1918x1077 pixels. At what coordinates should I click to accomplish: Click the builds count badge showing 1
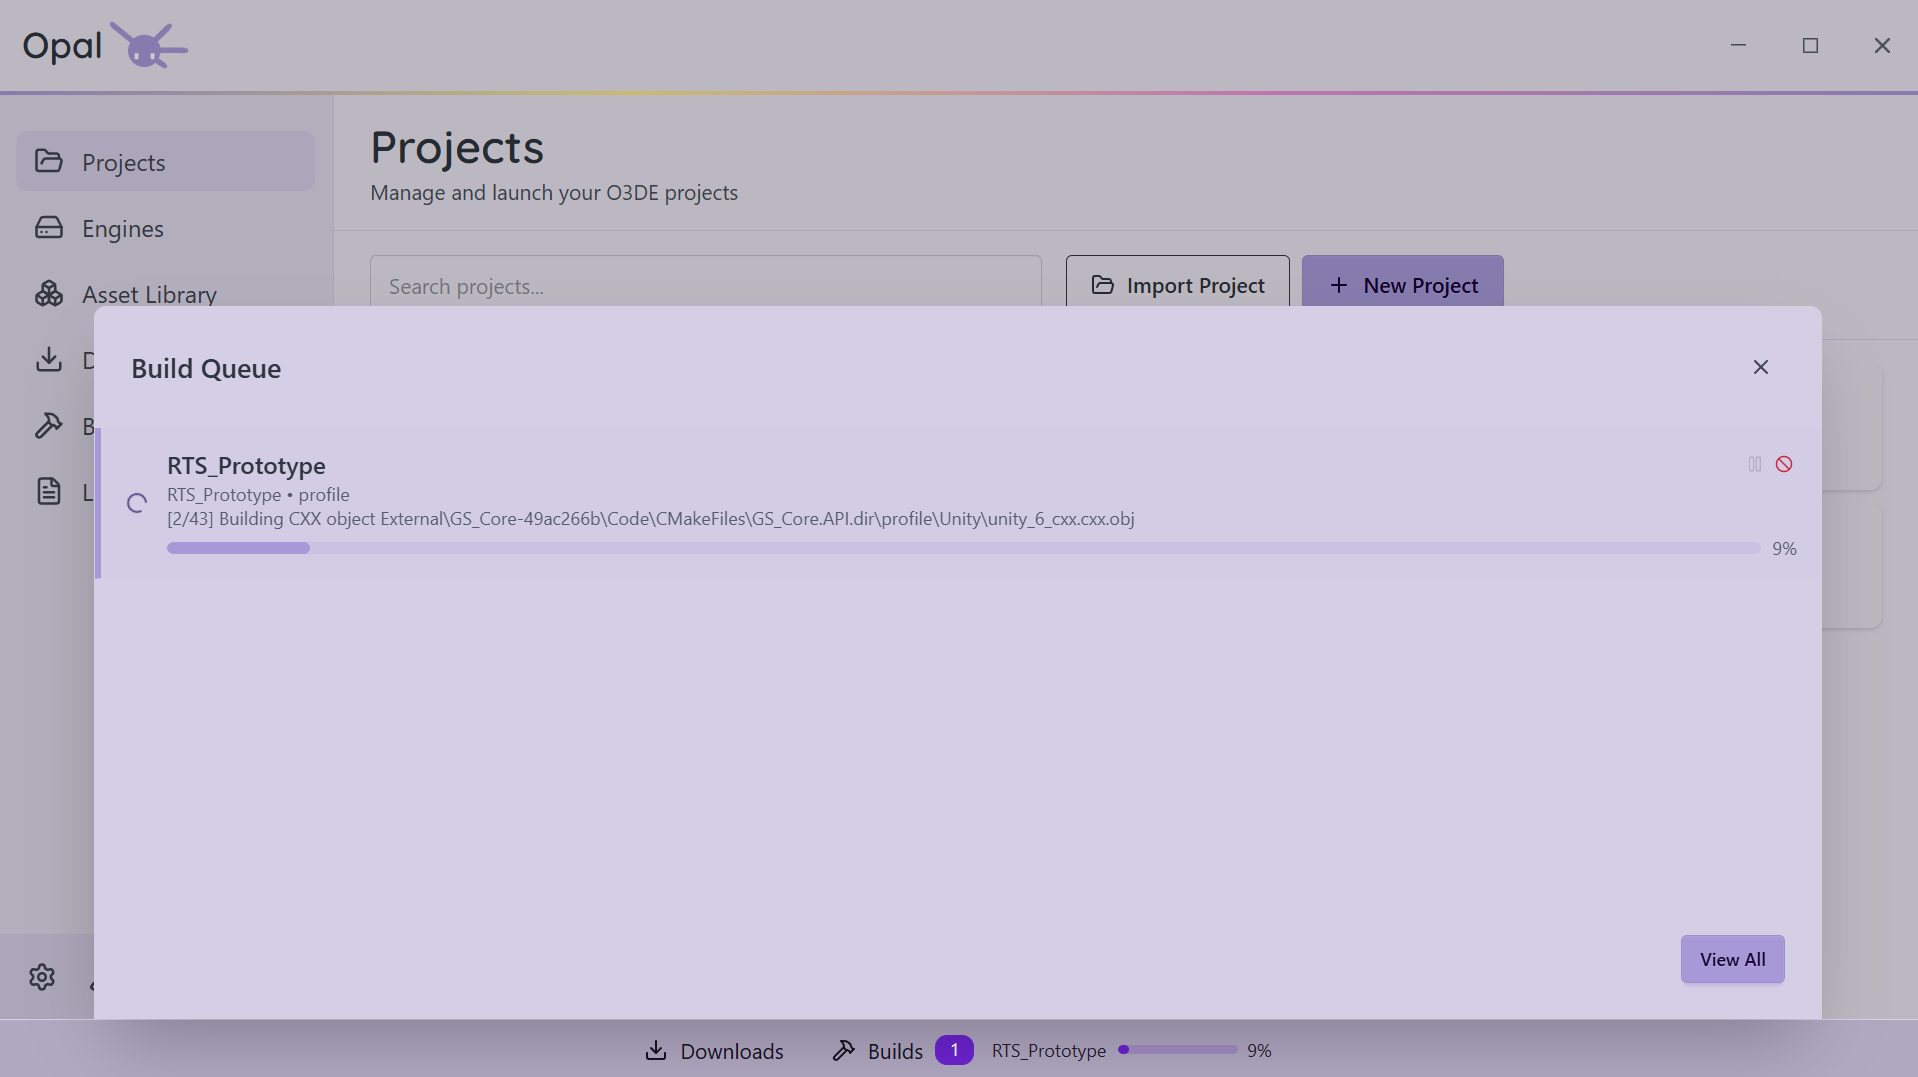pos(954,1050)
